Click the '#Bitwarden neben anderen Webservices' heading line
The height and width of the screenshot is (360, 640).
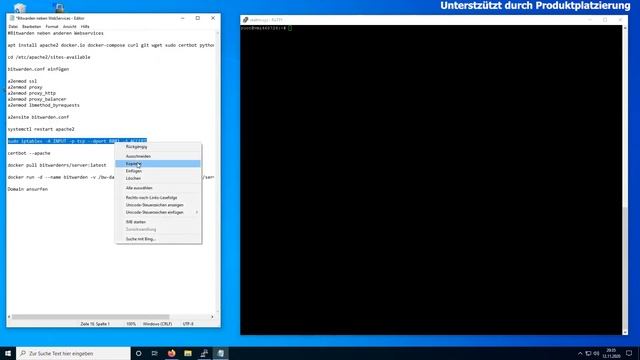coord(56,33)
